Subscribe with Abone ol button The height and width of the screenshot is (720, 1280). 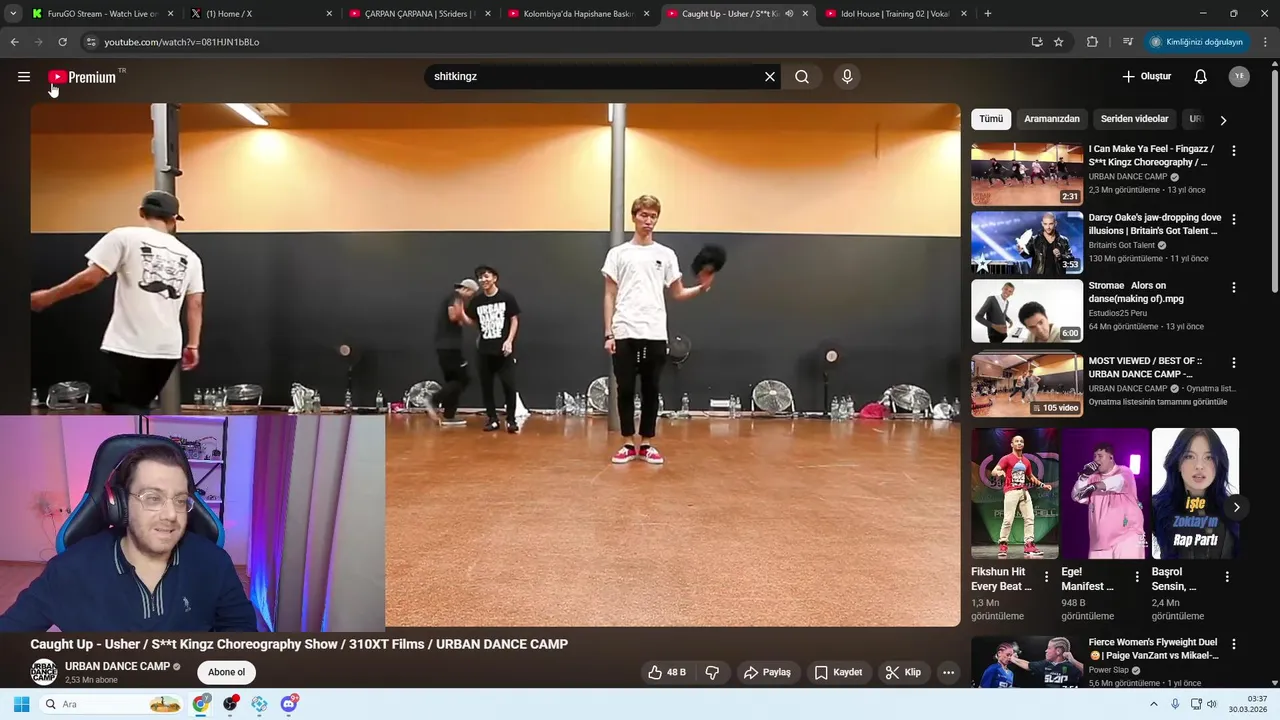pos(226,673)
